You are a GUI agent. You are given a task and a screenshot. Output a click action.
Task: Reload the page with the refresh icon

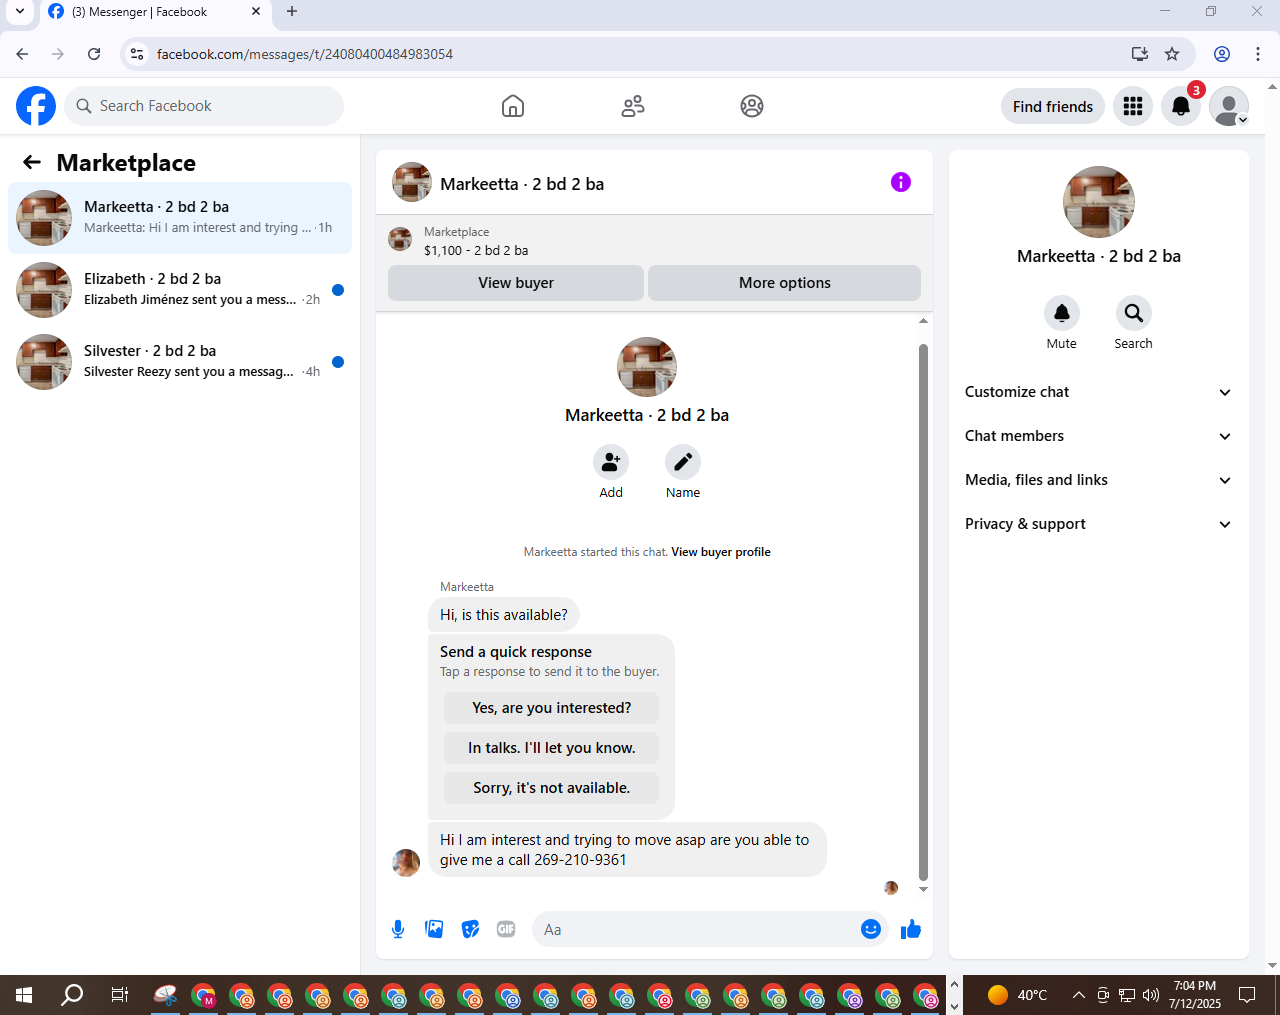coord(94,54)
